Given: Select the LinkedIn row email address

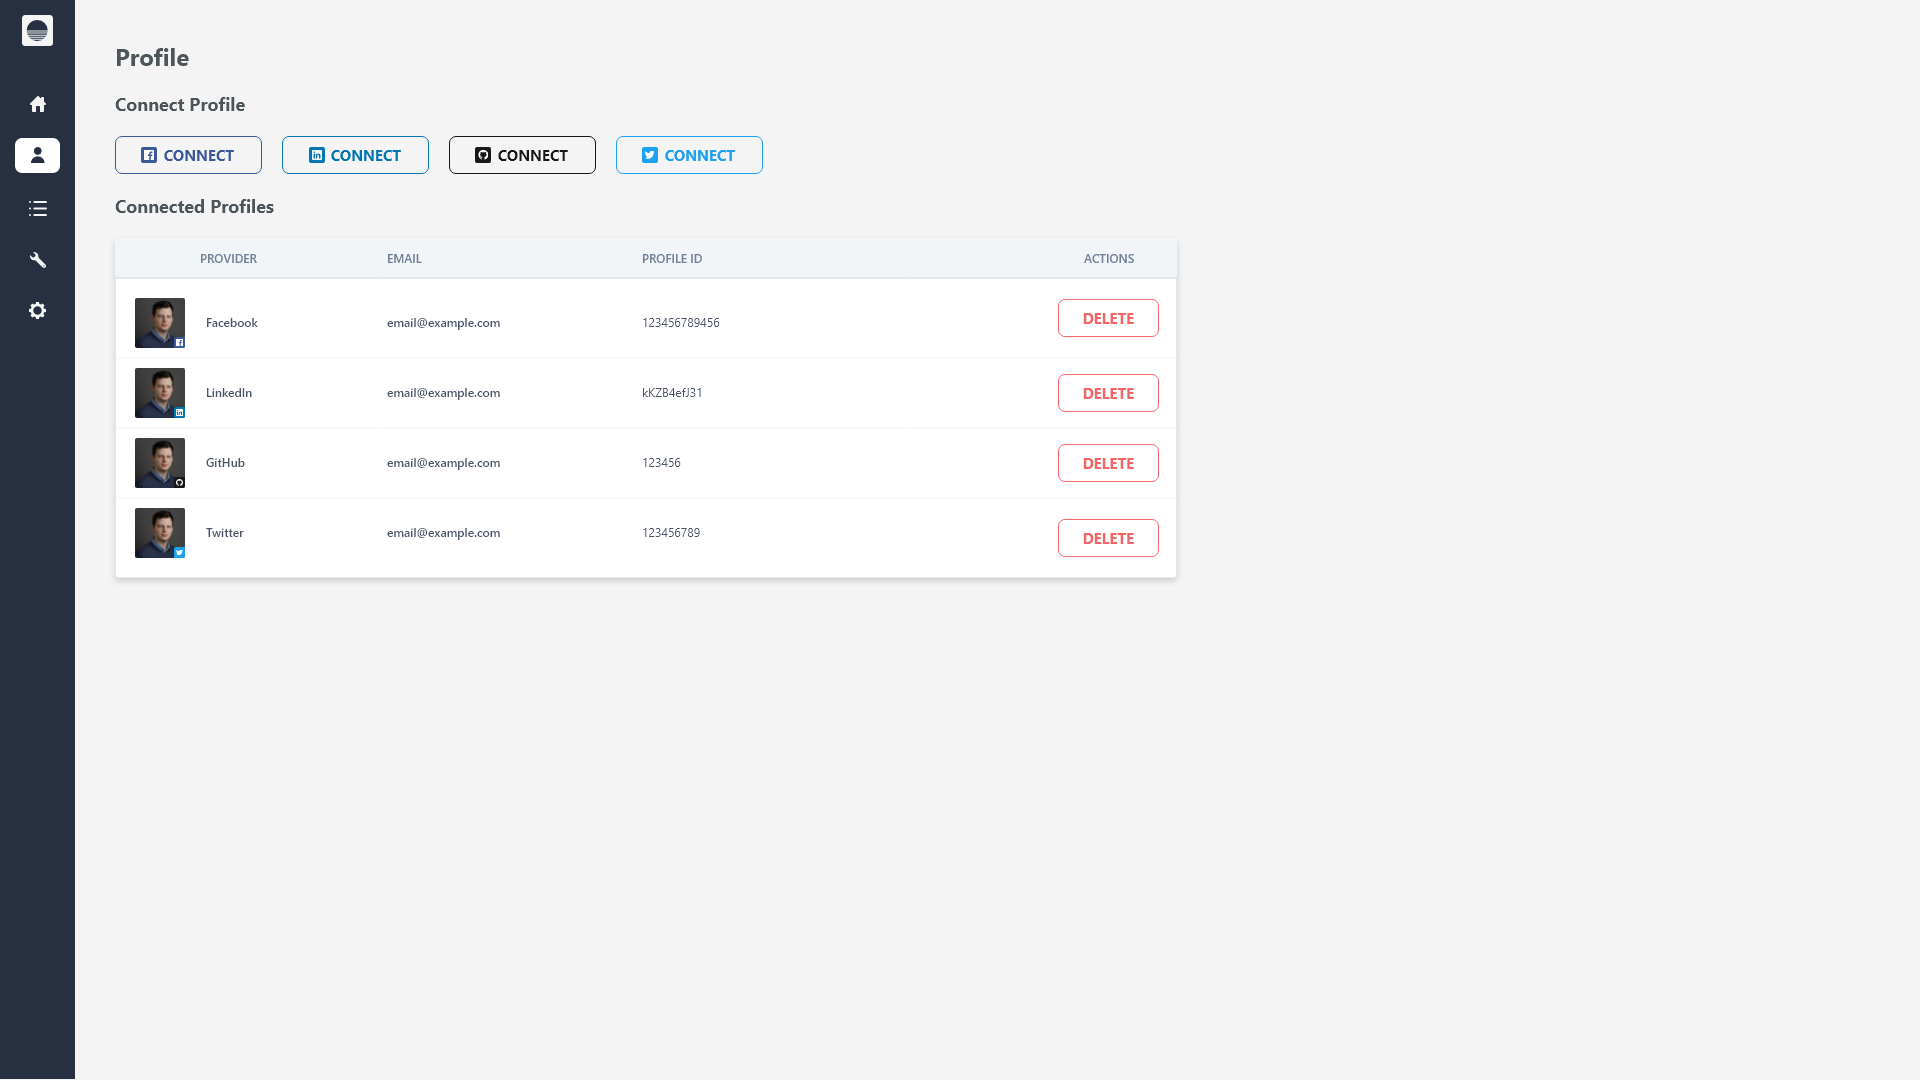Looking at the screenshot, I should click(443, 393).
